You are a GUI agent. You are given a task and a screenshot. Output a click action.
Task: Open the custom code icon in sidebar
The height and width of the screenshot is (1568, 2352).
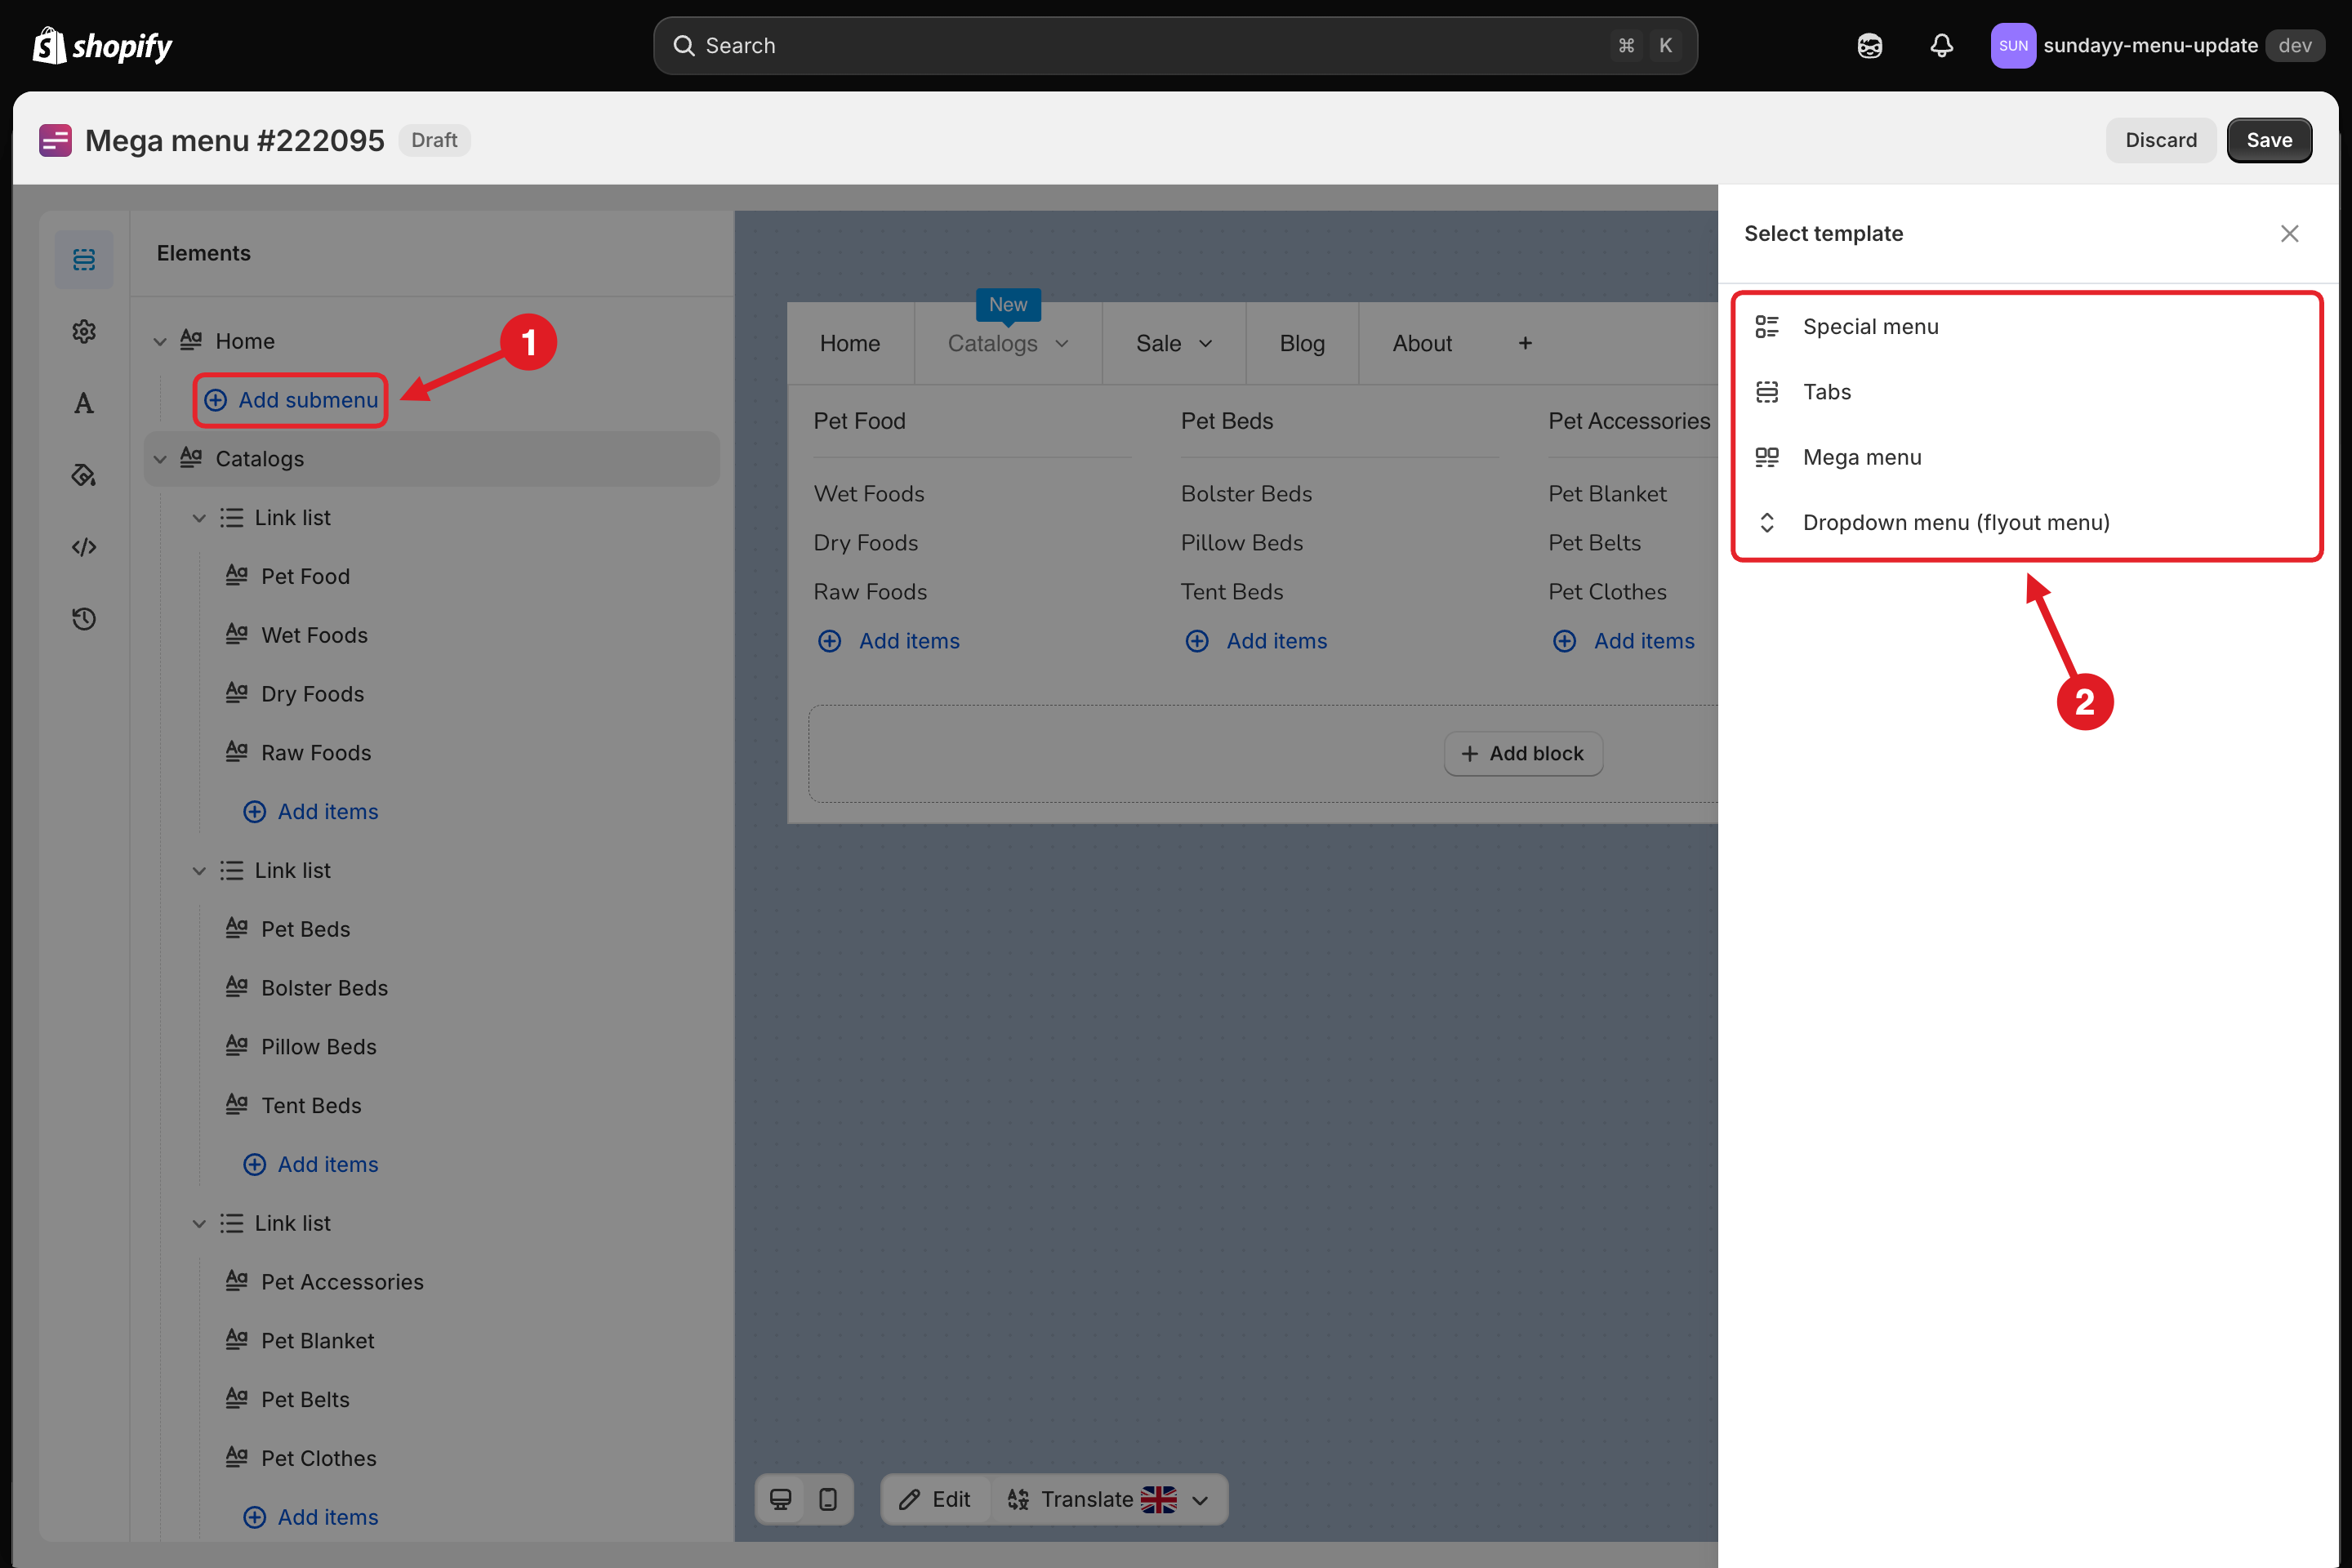coord(84,547)
